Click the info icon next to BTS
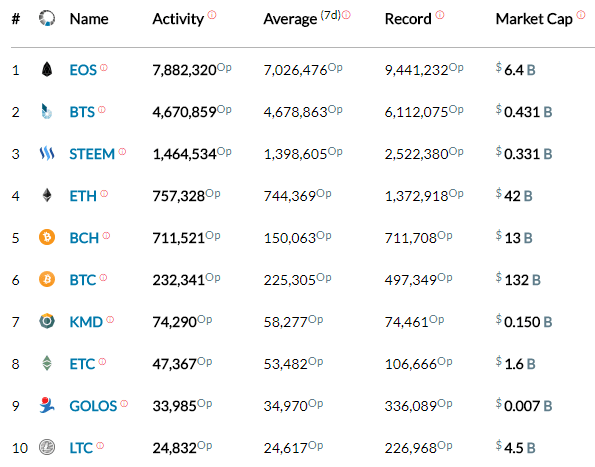 102,110
